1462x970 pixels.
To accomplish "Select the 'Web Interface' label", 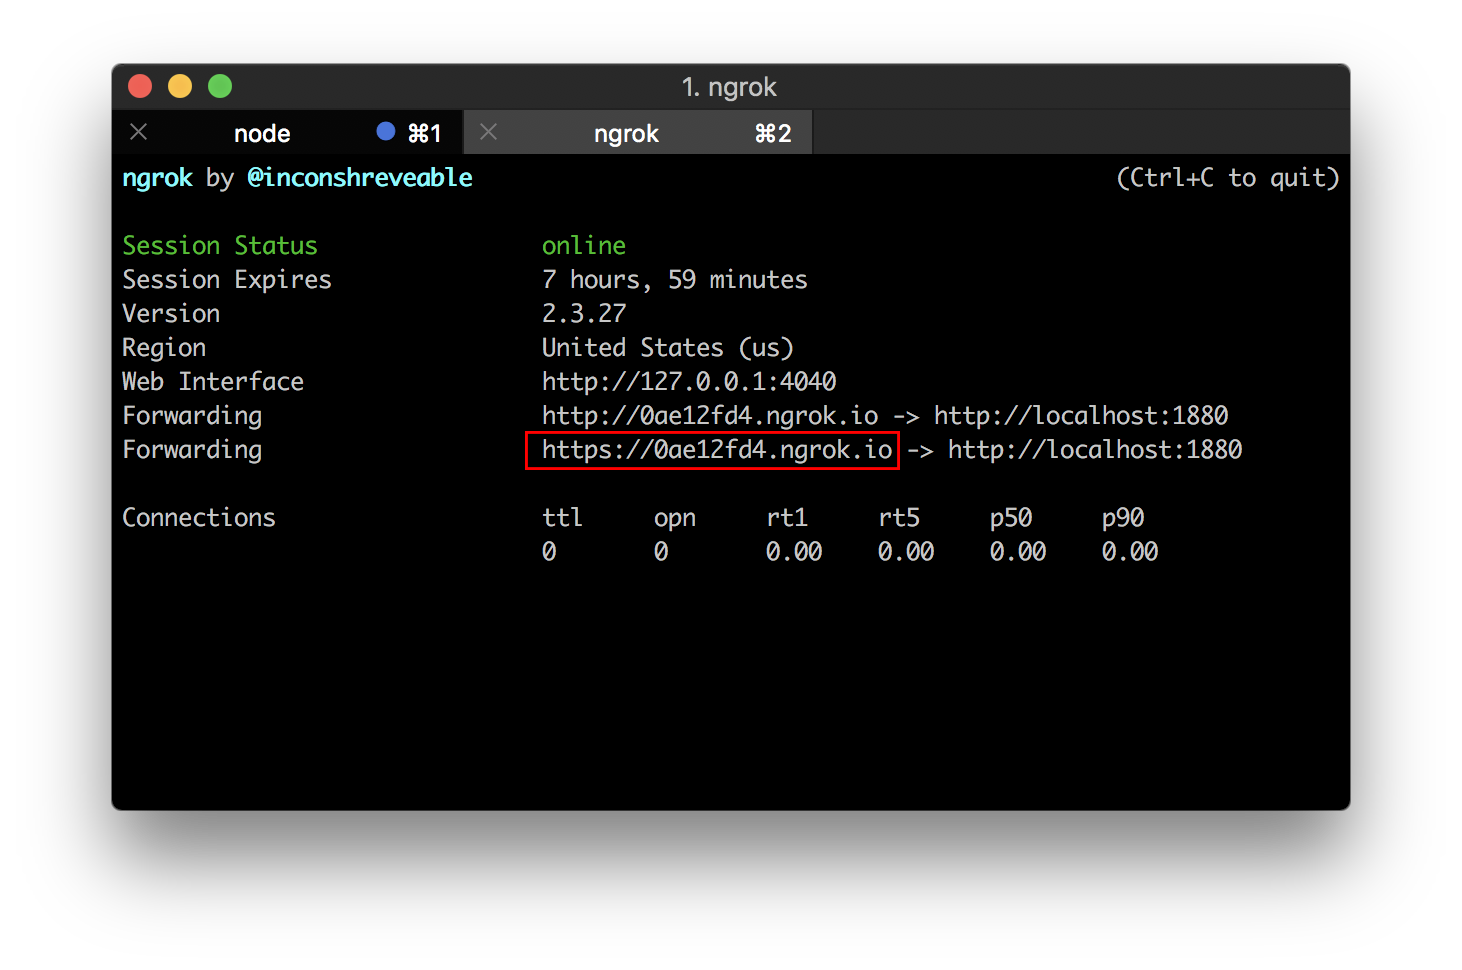I will click(213, 382).
